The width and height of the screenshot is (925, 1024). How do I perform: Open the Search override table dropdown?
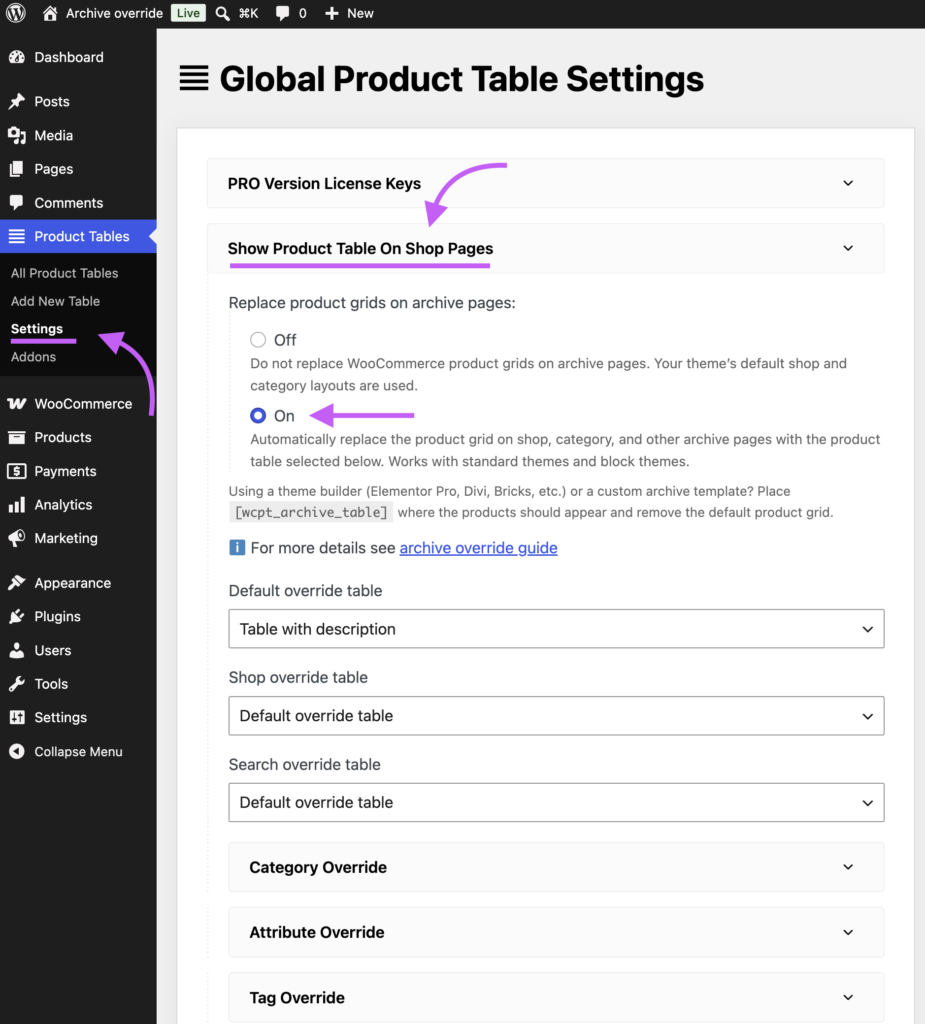pyautogui.click(x=557, y=802)
